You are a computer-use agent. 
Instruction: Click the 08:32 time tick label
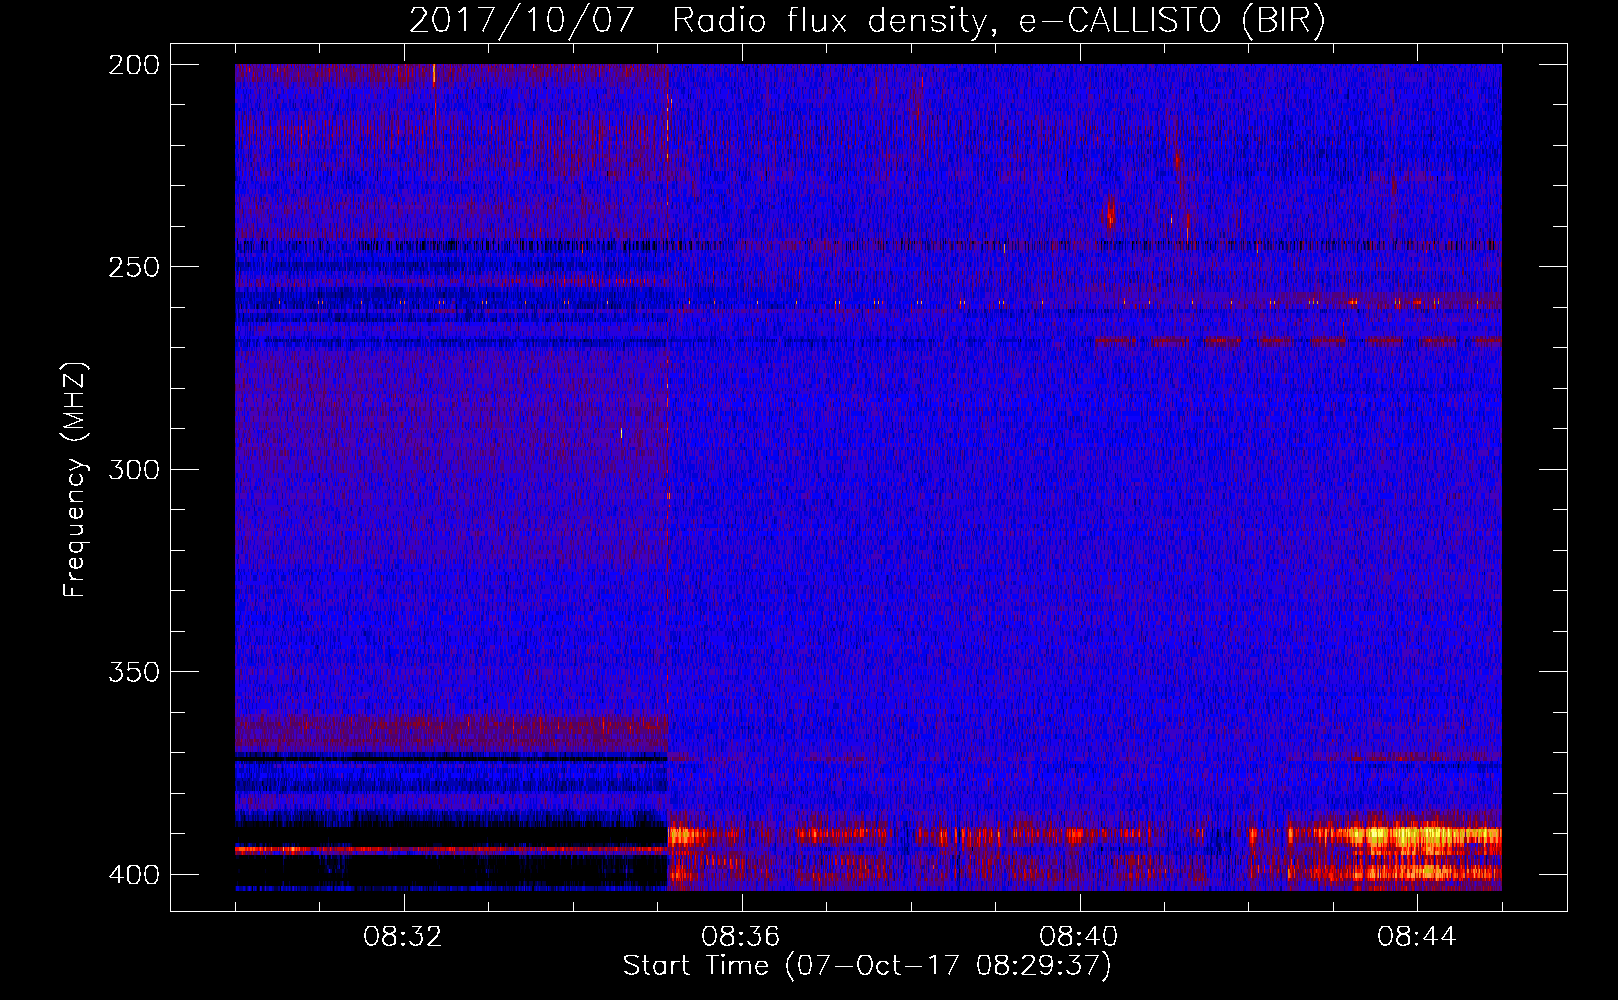pos(403,937)
